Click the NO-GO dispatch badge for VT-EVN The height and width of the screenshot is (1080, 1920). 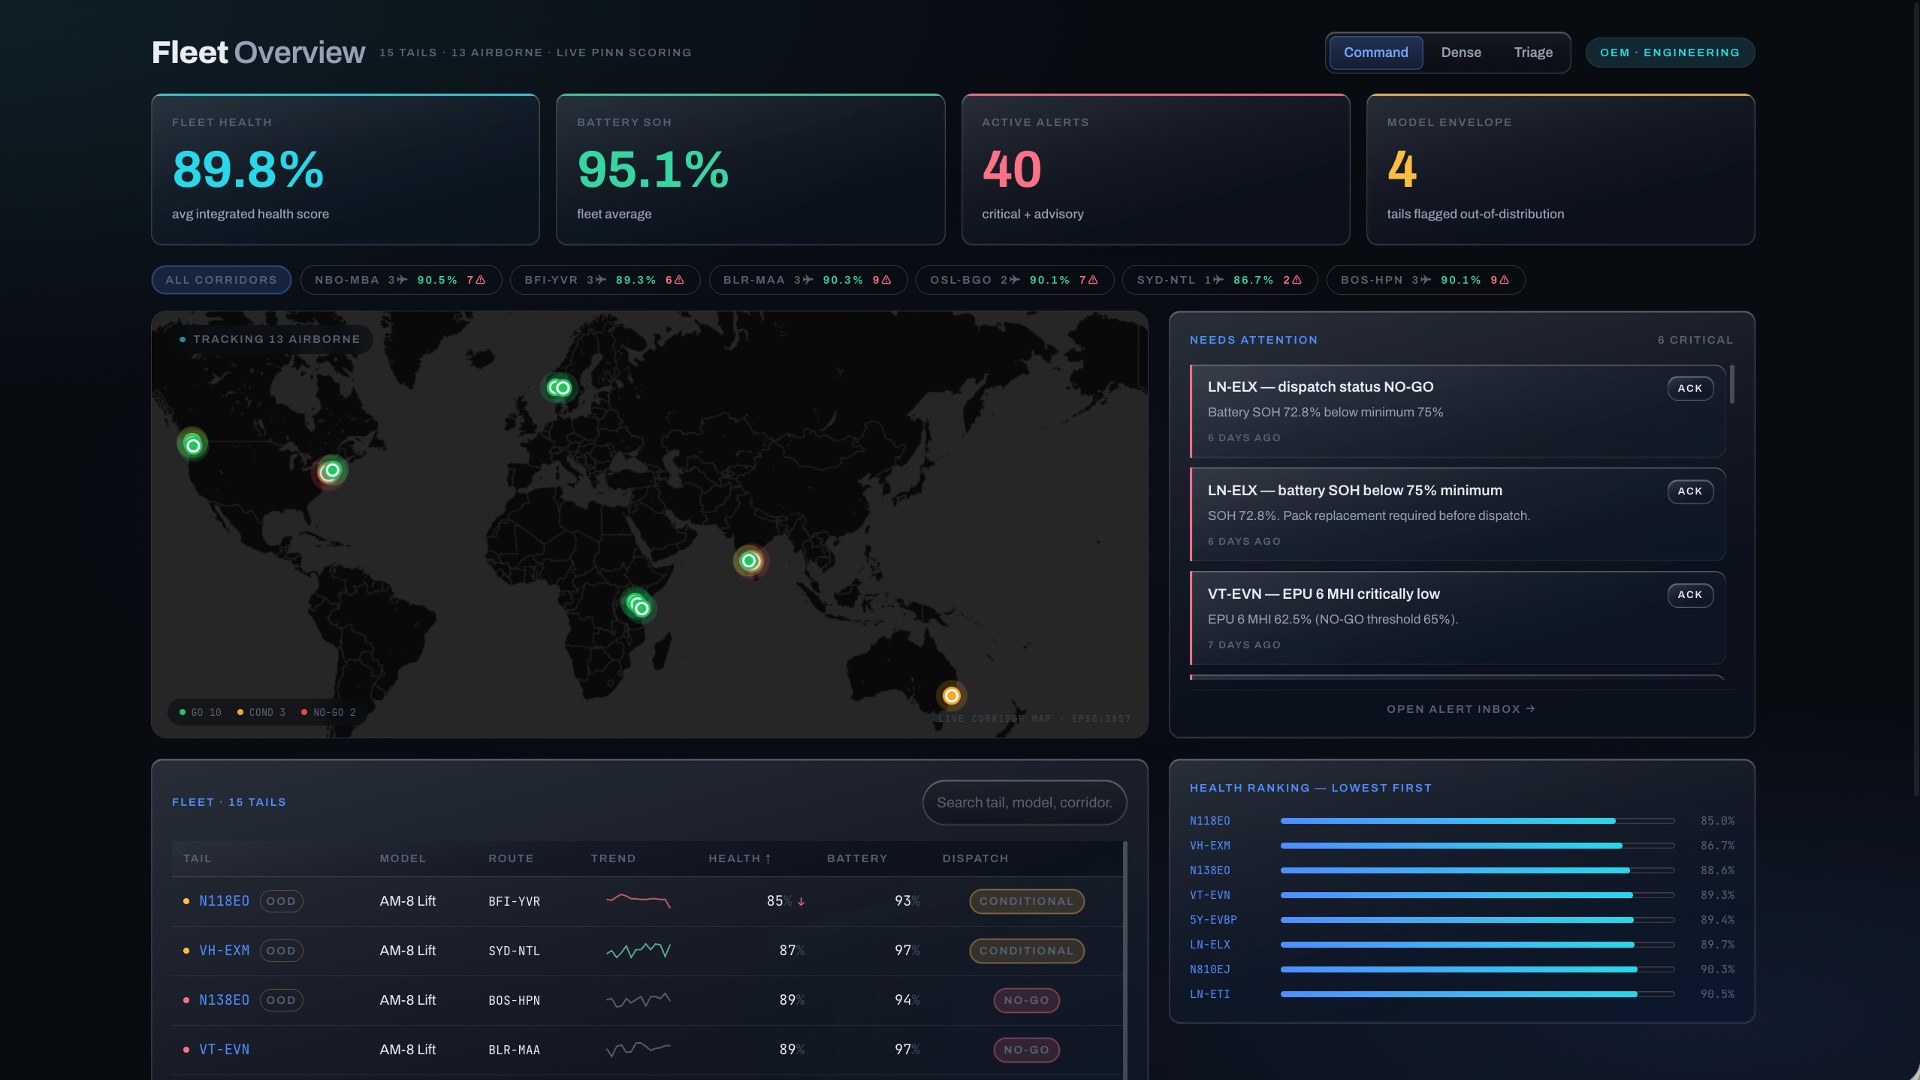tap(1026, 1050)
